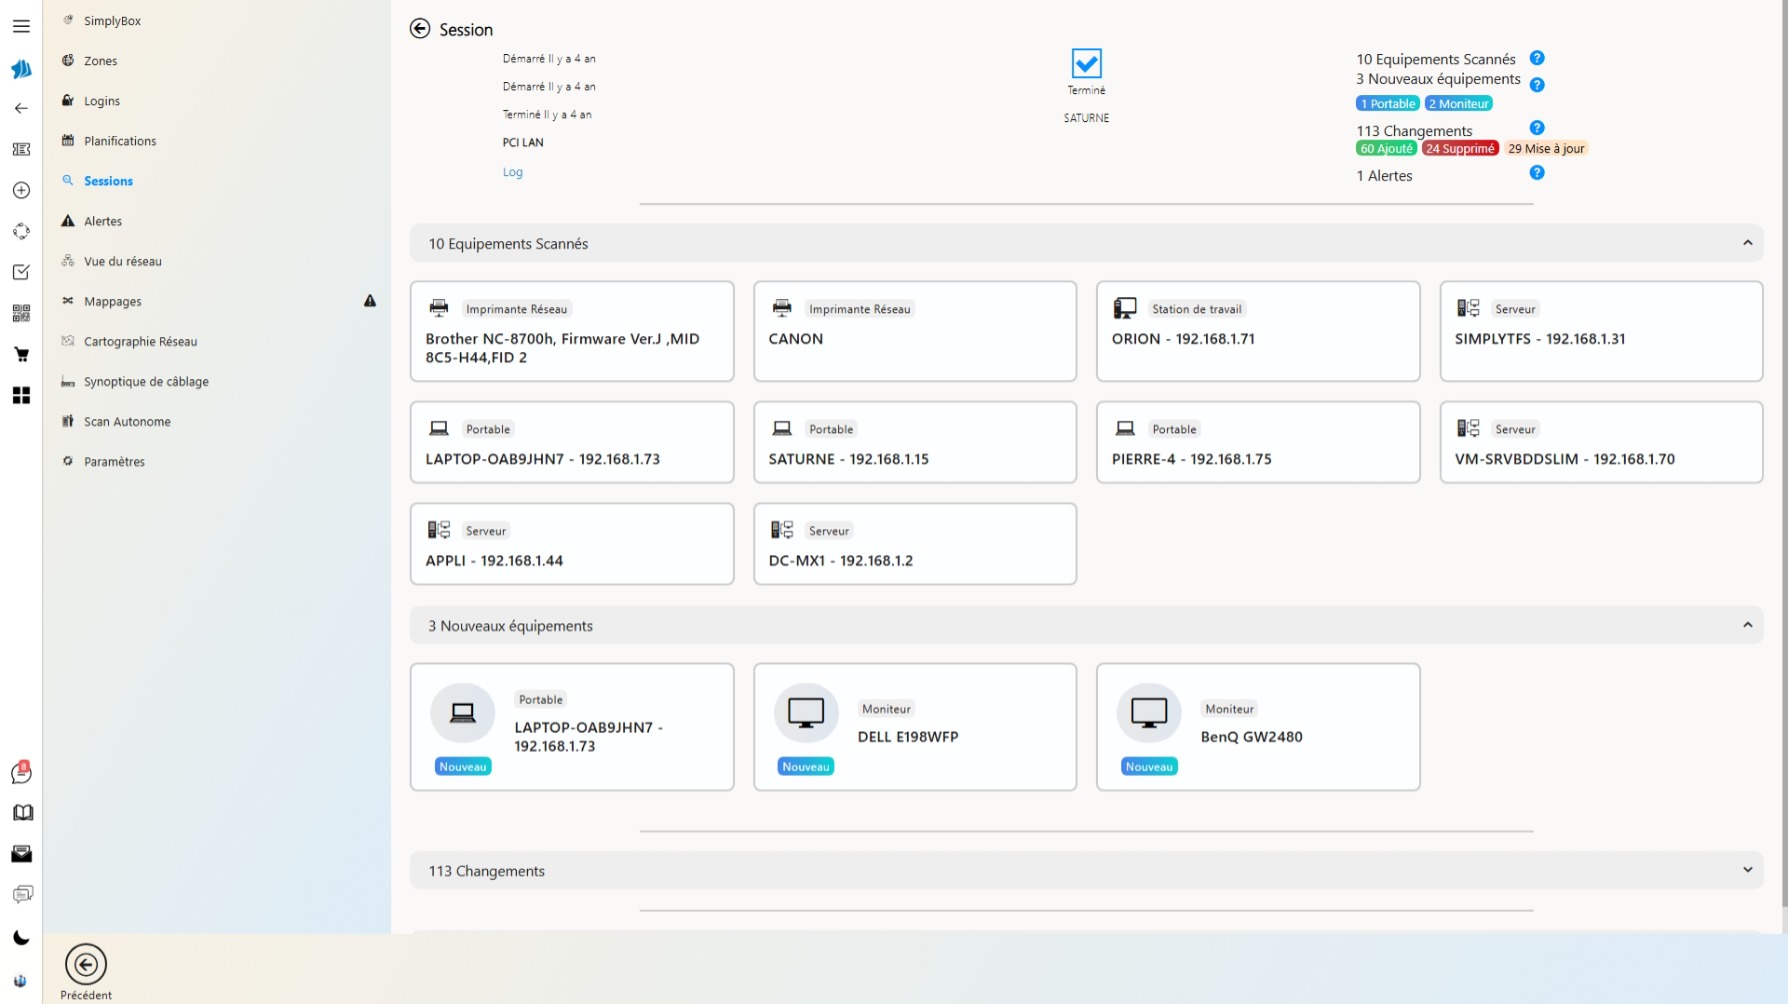The height and width of the screenshot is (1004, 1788).
Task: Open the shopping cart icon in left rail
Action: click(x=21, y=354)
